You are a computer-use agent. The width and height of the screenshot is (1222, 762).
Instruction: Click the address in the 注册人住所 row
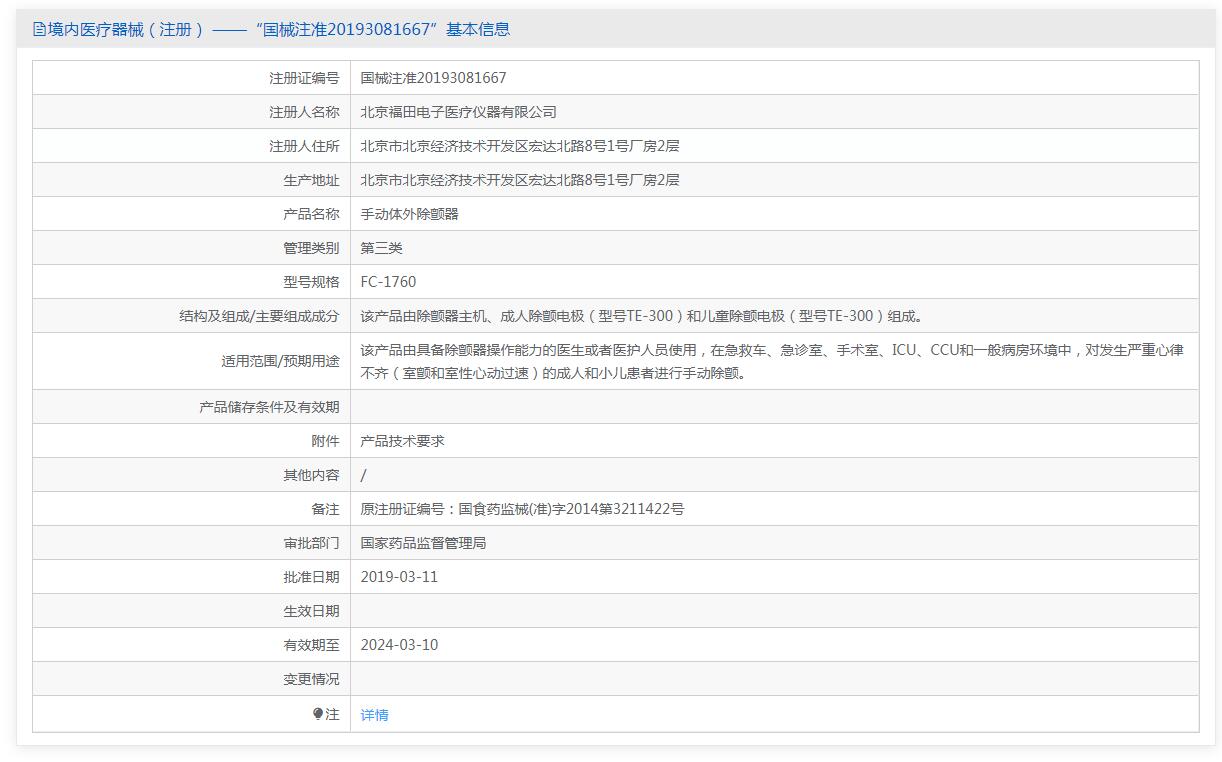click(519, 146)
